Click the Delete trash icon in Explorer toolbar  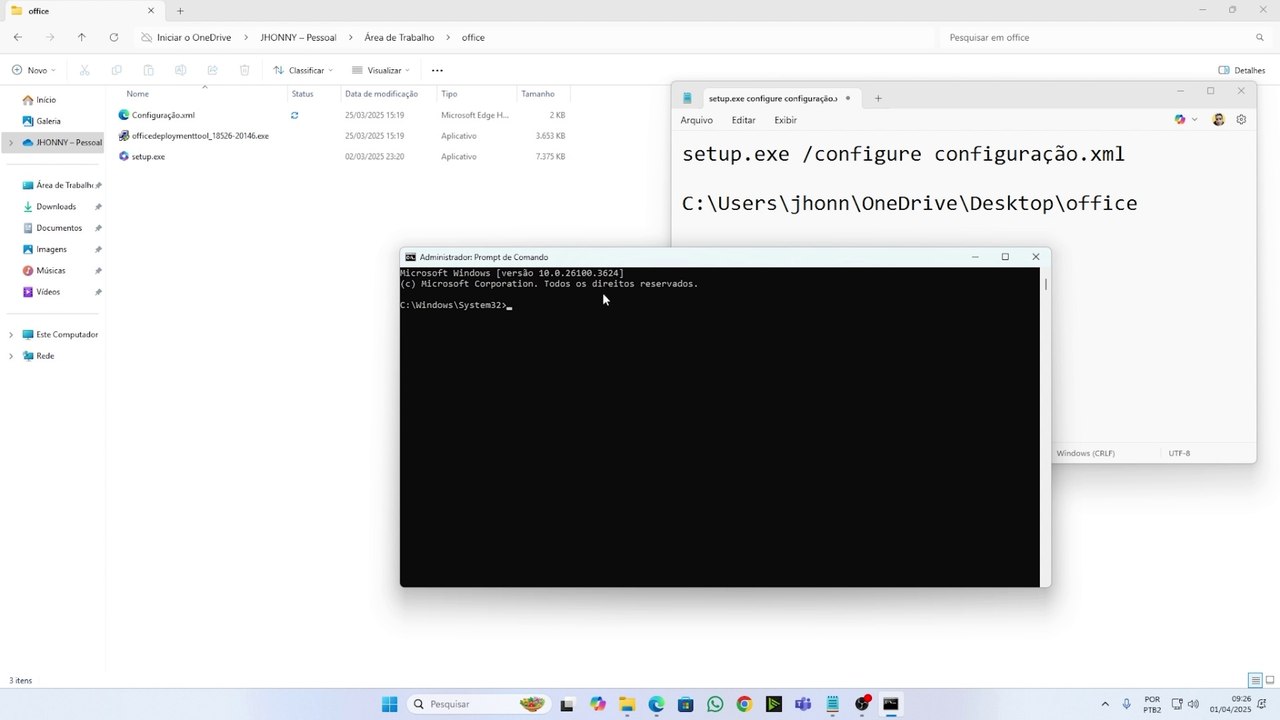point(244,70)
